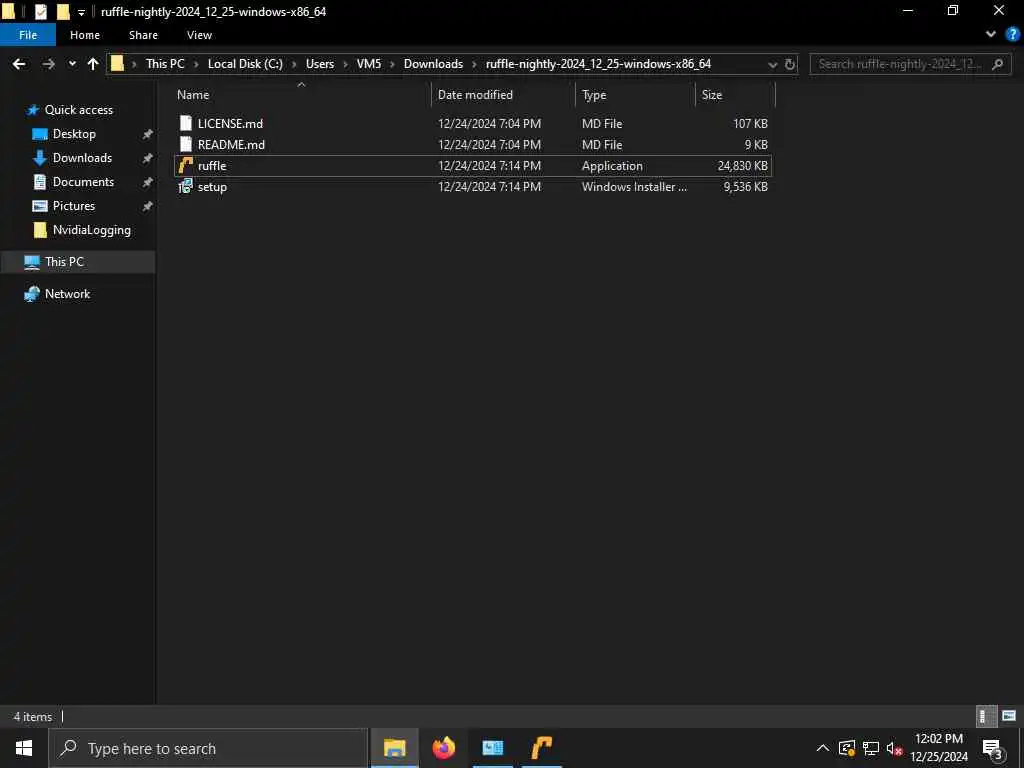Navigate to Users breadcrumb
The image size is (1024, 768).
(319, 64)
